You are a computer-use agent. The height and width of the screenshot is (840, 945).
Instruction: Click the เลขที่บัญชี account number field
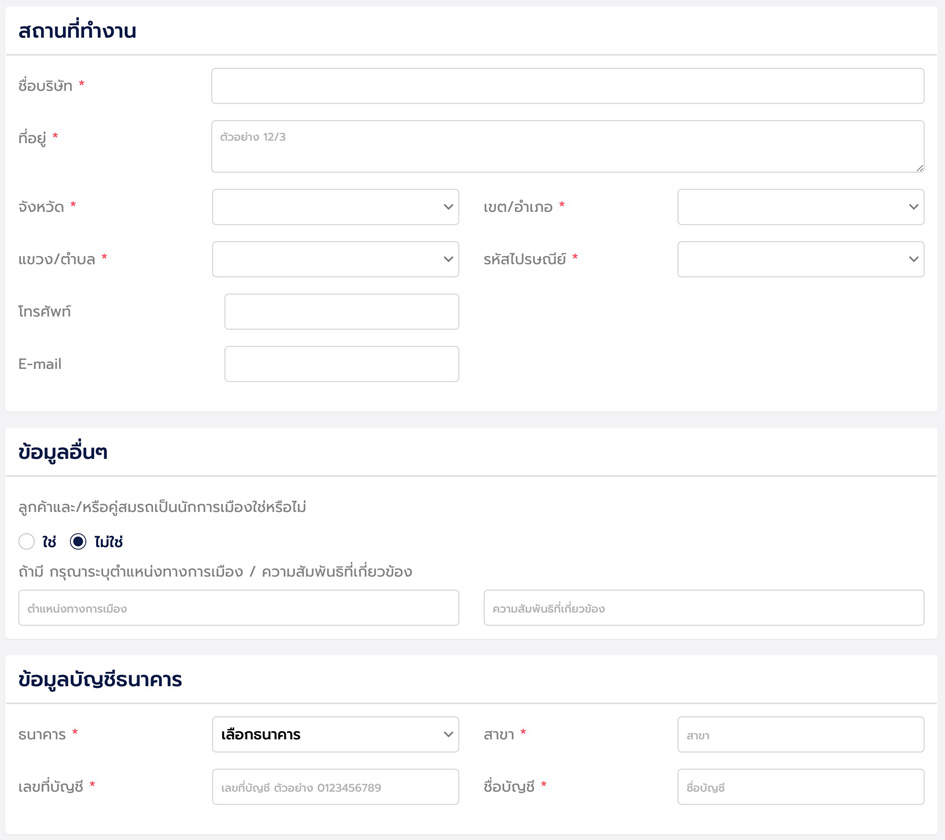[335, 787]
